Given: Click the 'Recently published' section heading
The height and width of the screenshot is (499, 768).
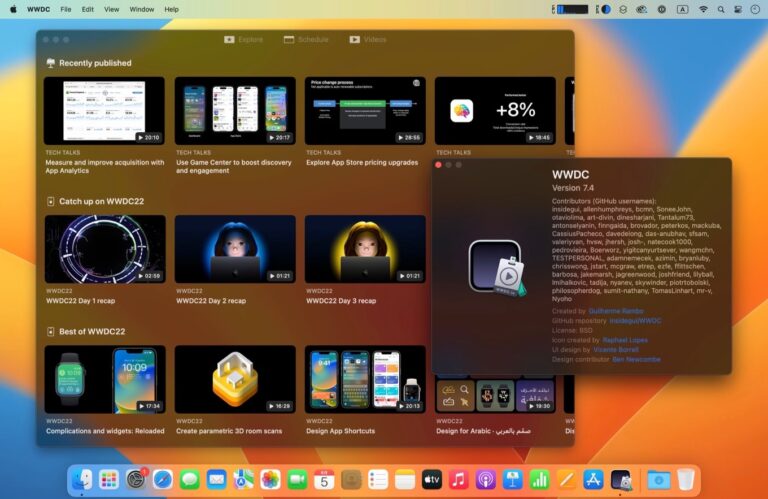Looking at the screenshot, I should point(95,63).
